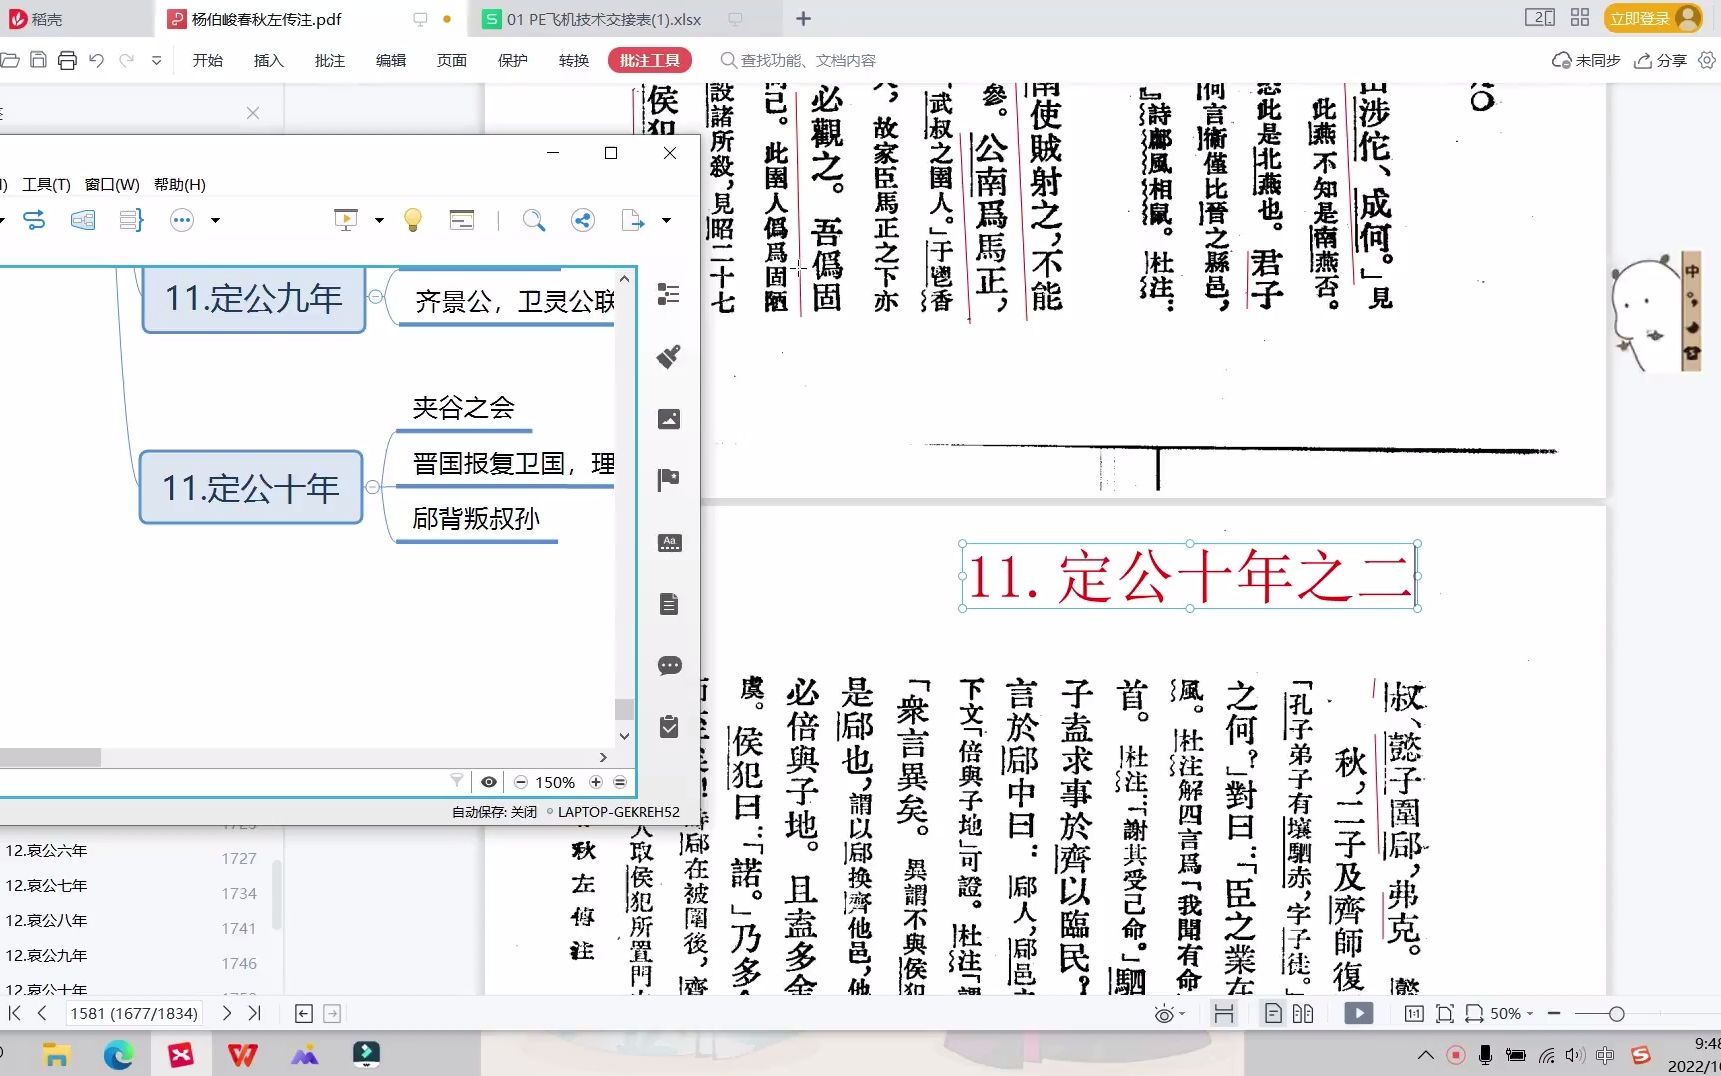Select the 夹谷之会 subtopic

[463, 407]
